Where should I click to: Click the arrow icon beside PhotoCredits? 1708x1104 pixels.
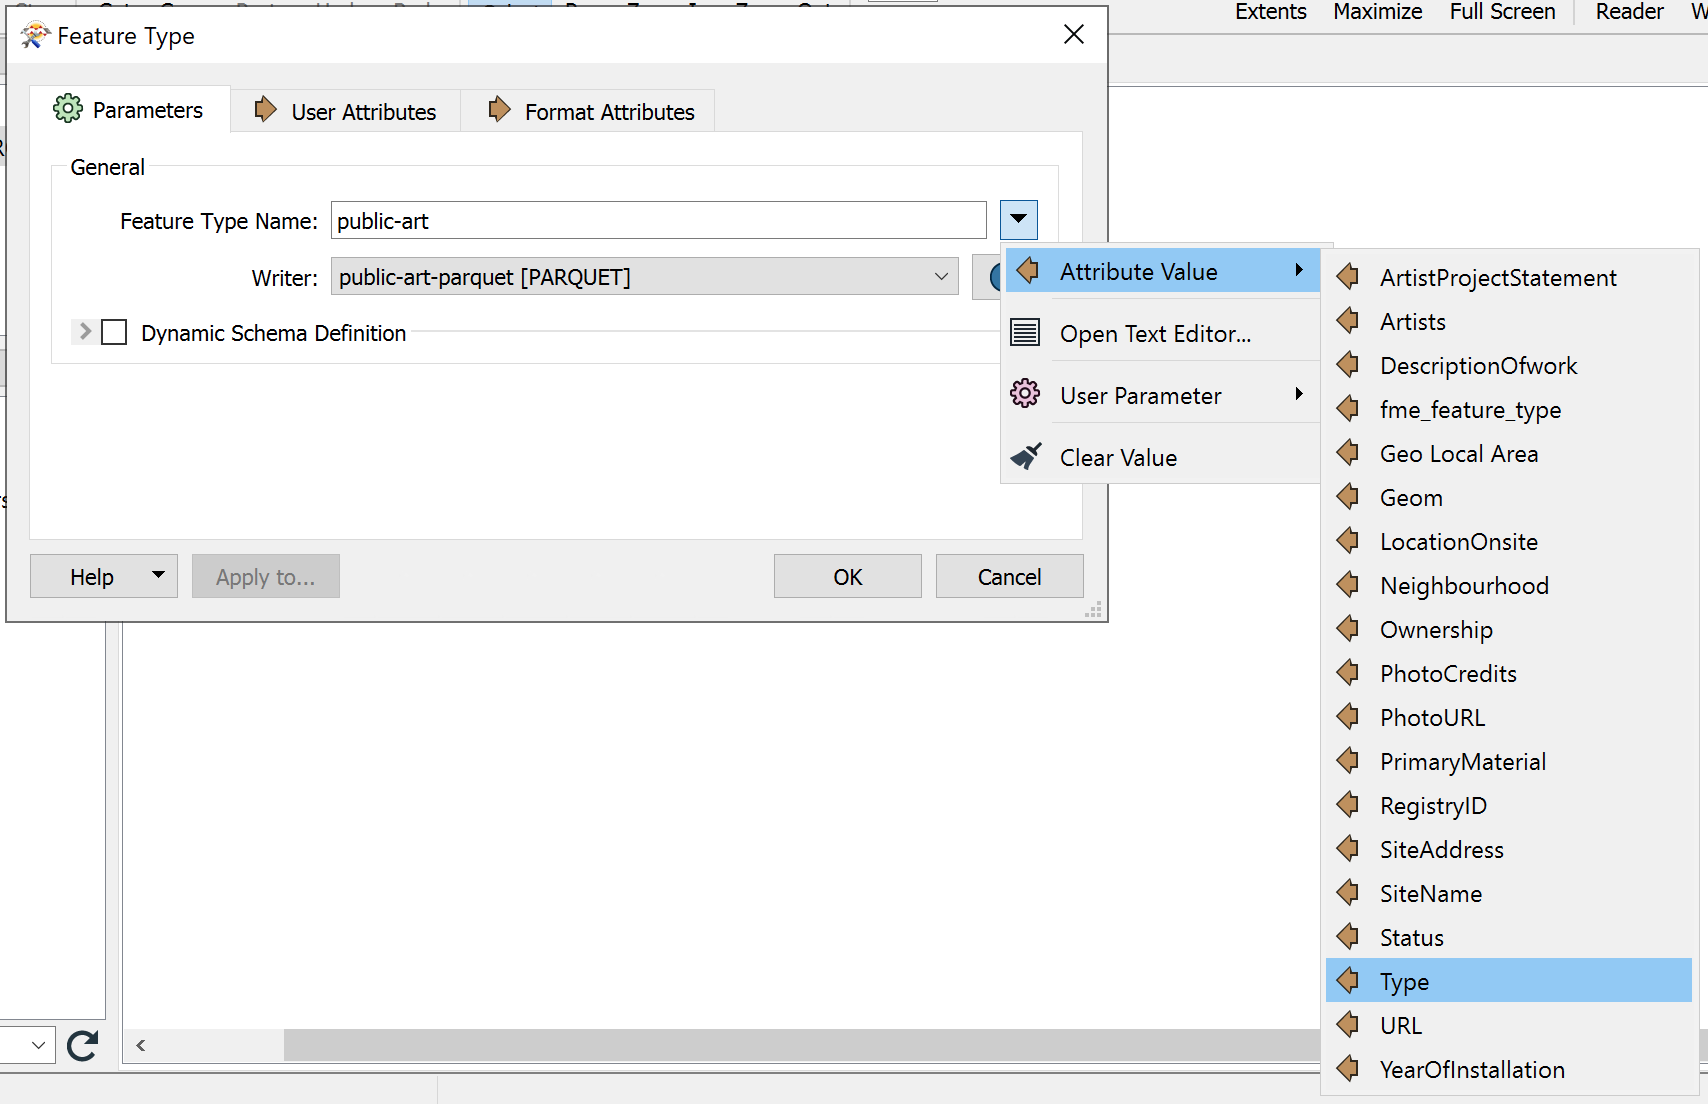1348,672
